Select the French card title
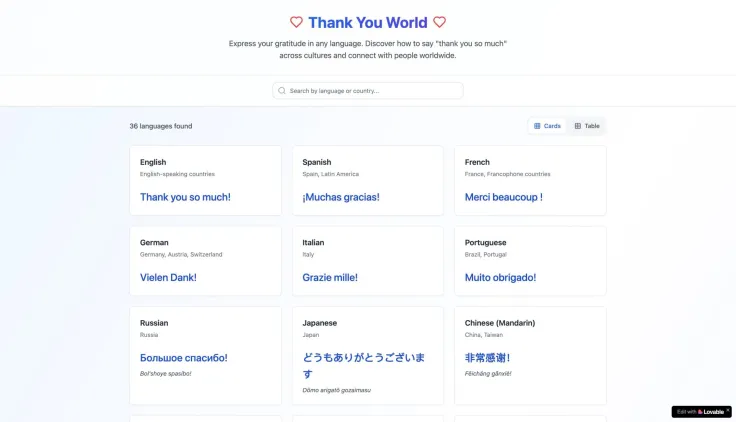This screenshot has height=422, width=736. click(x=477, y=162)
